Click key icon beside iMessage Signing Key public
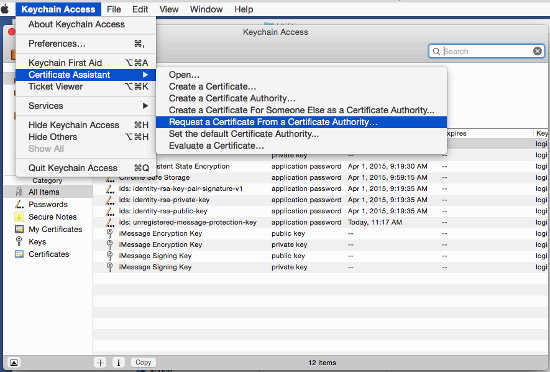This screenshot has height=372, width=550. pos(110,256)
